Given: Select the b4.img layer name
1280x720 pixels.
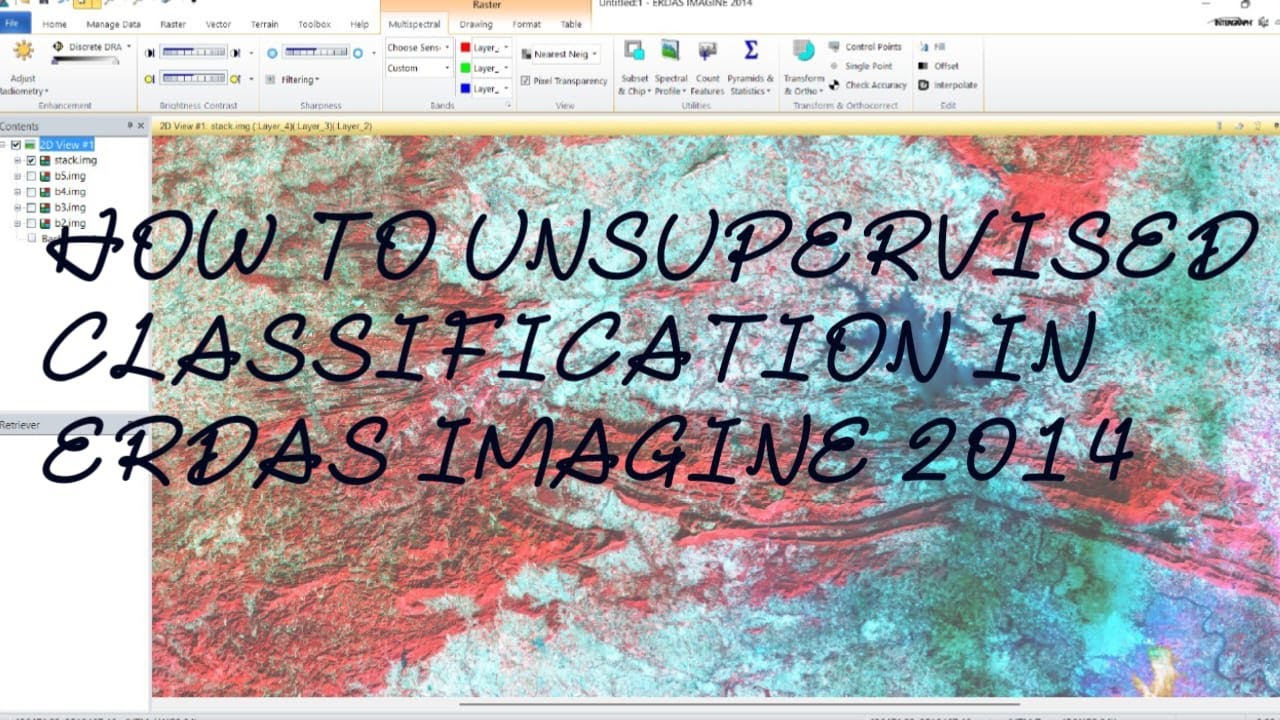Looking at the screenshot, I should tap(70, 192).
